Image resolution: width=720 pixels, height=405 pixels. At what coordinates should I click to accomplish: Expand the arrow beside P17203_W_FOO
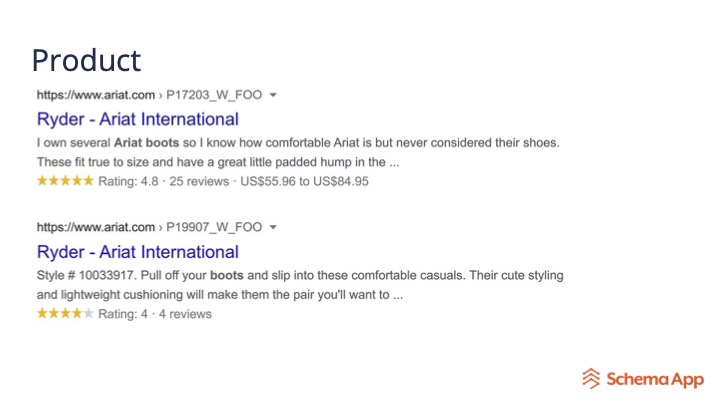[x=273, y=95]
